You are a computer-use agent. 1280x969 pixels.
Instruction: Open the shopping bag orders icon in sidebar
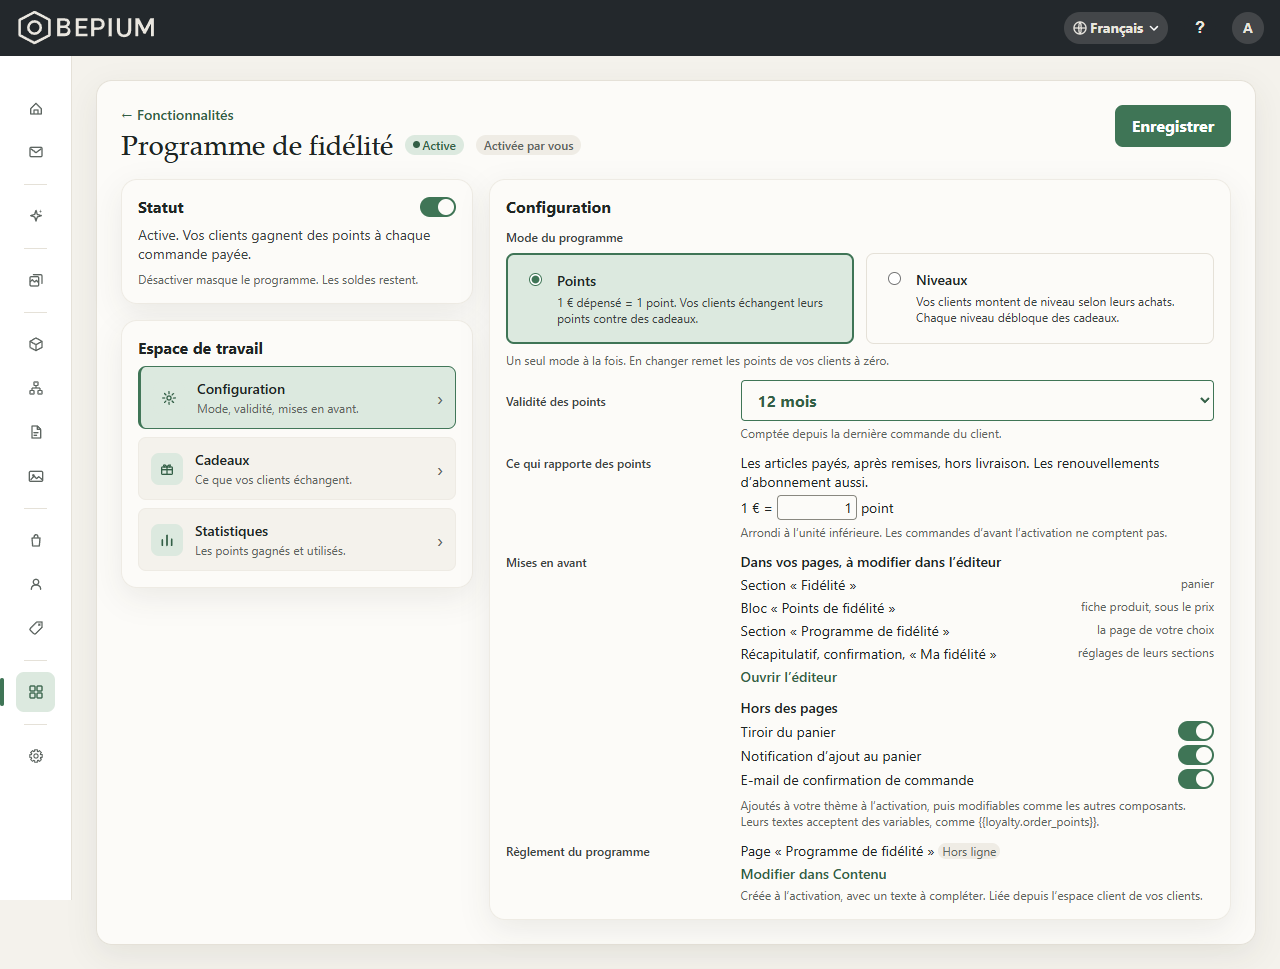click(x=36, y=540)
